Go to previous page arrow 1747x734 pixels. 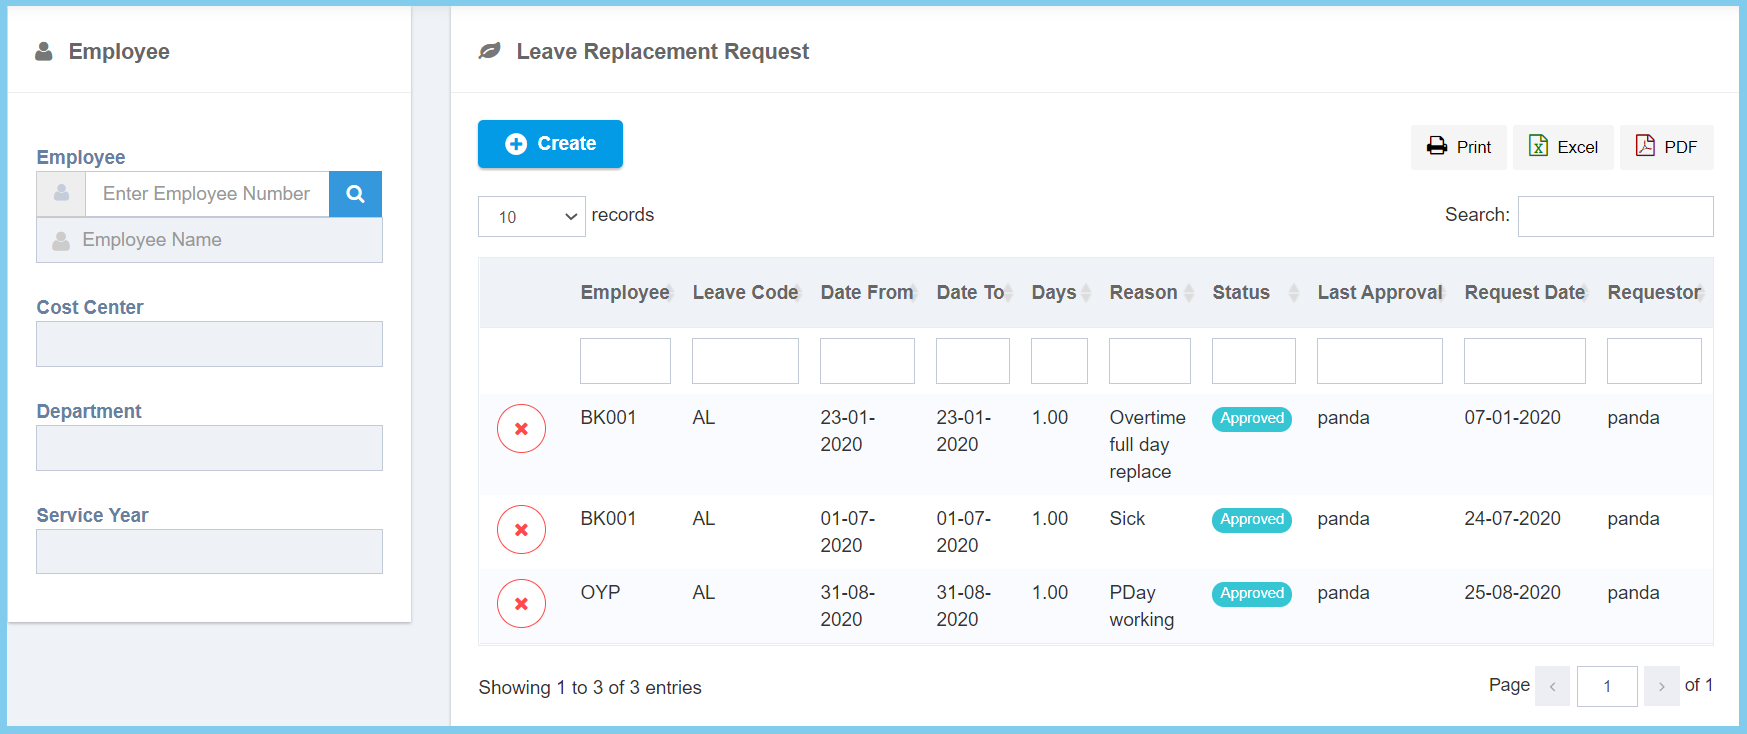(x=1552, y=686)
